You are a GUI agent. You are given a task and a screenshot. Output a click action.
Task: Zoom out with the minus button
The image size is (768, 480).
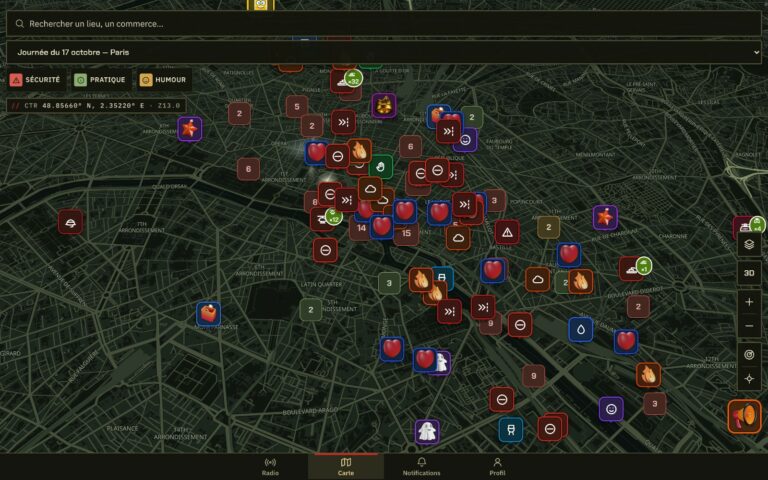tap(749, 326)
